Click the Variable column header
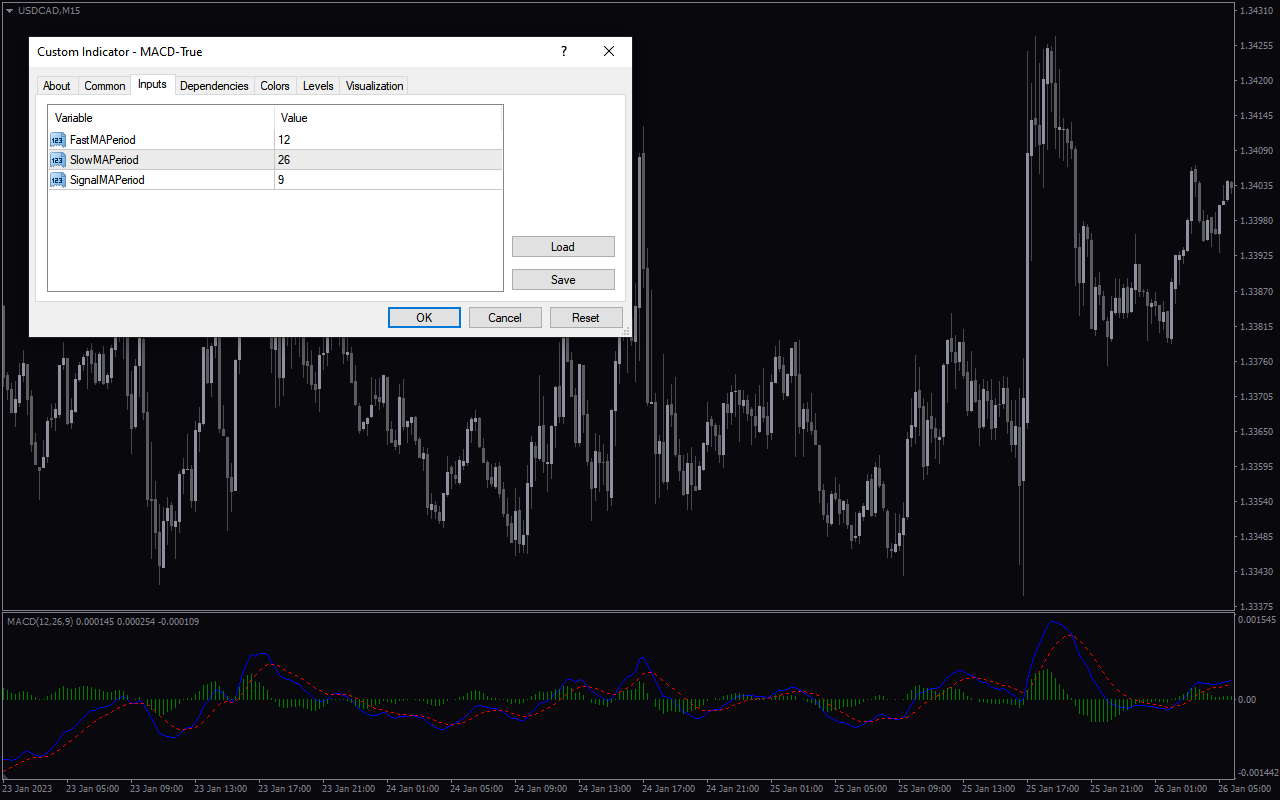 pyautogui.click(x=162, y=118)
